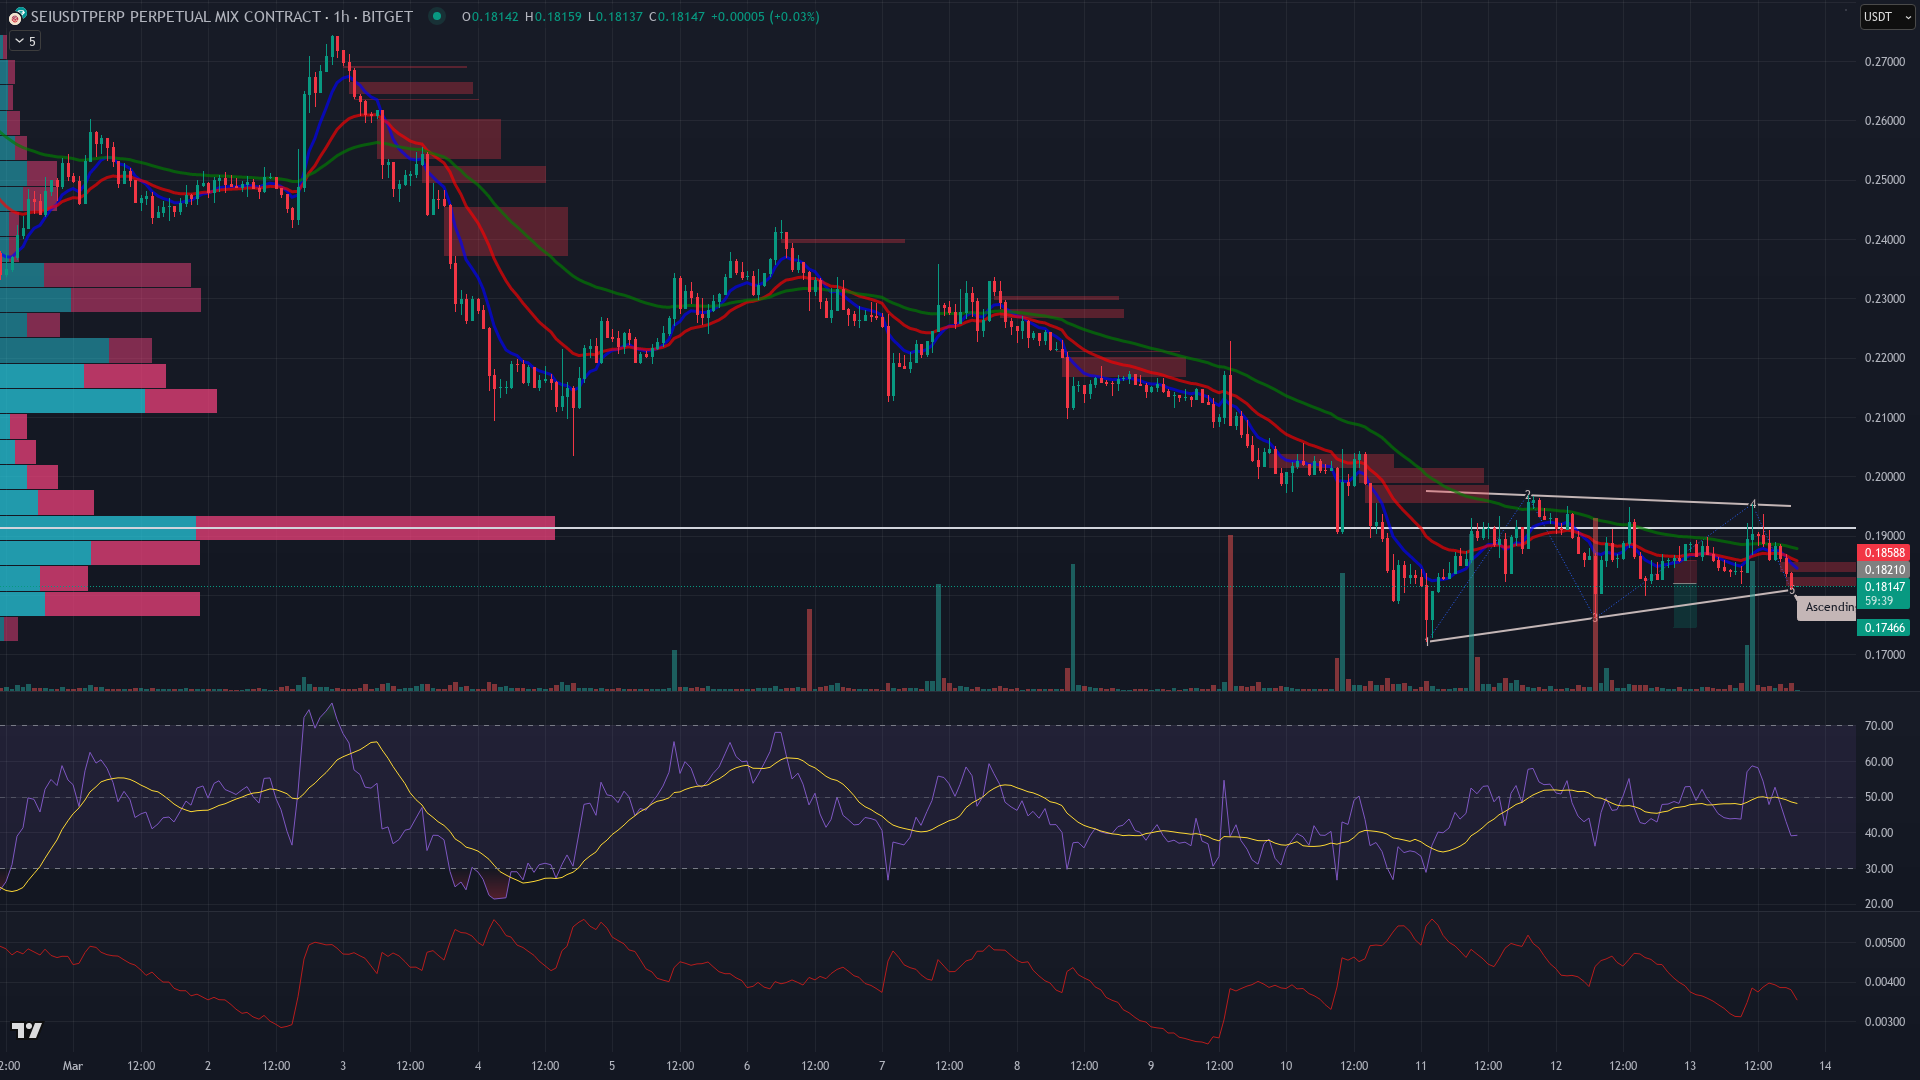Click the green 0.17466 price label
This screenshot has width=1920, height=1080.
click(1884, 628)
